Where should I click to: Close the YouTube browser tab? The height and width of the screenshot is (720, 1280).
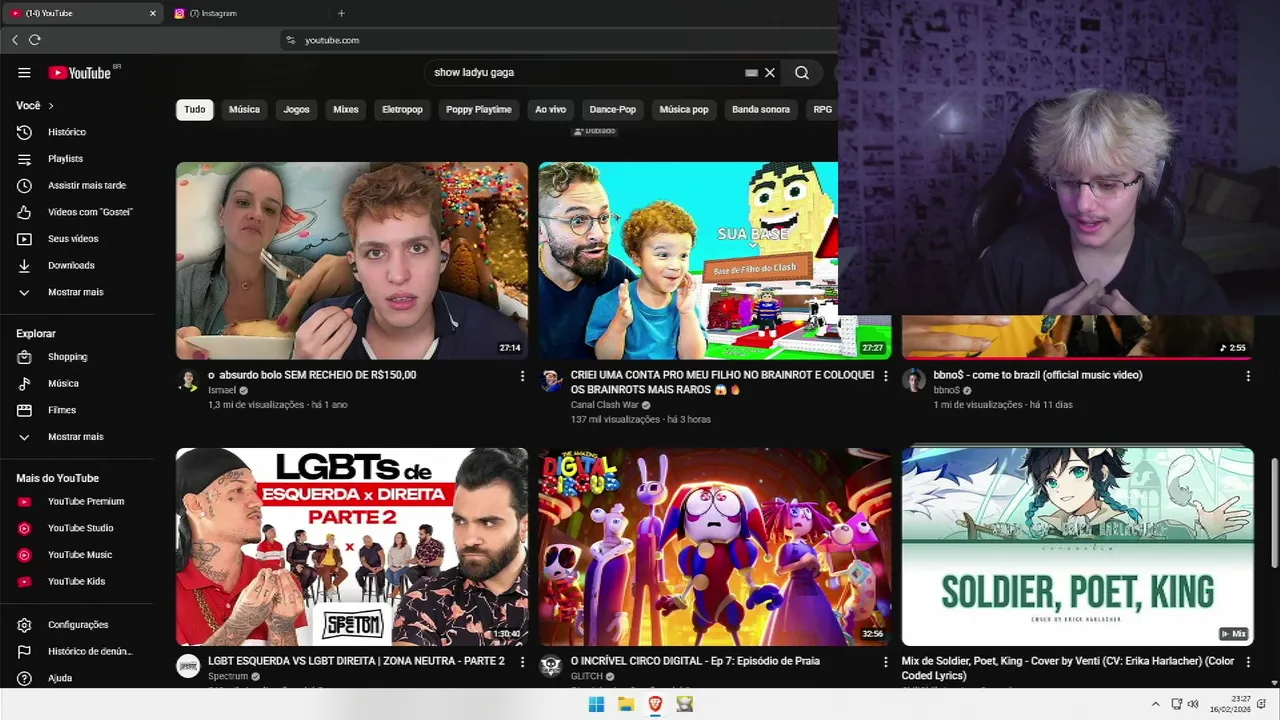pos(153,13)
